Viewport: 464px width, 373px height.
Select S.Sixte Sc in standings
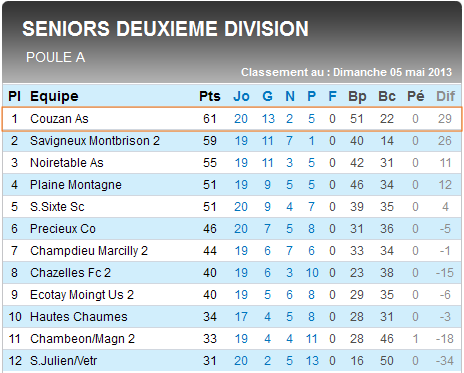pyautogui.click(x=57, y=207)
